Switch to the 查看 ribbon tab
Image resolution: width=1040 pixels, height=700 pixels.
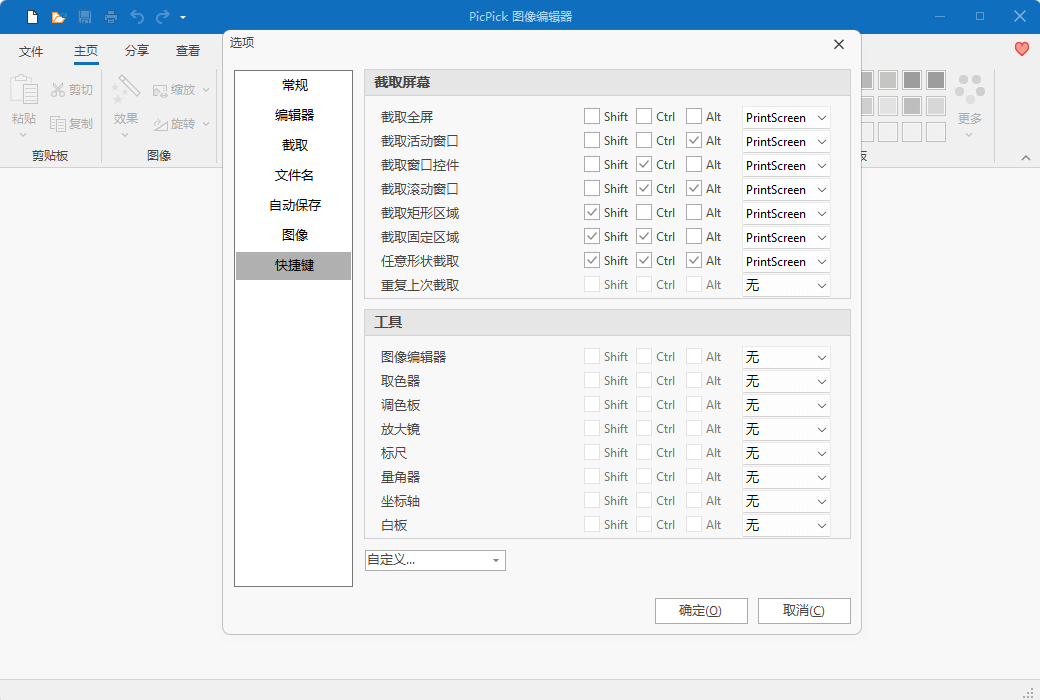coord(188,51)
